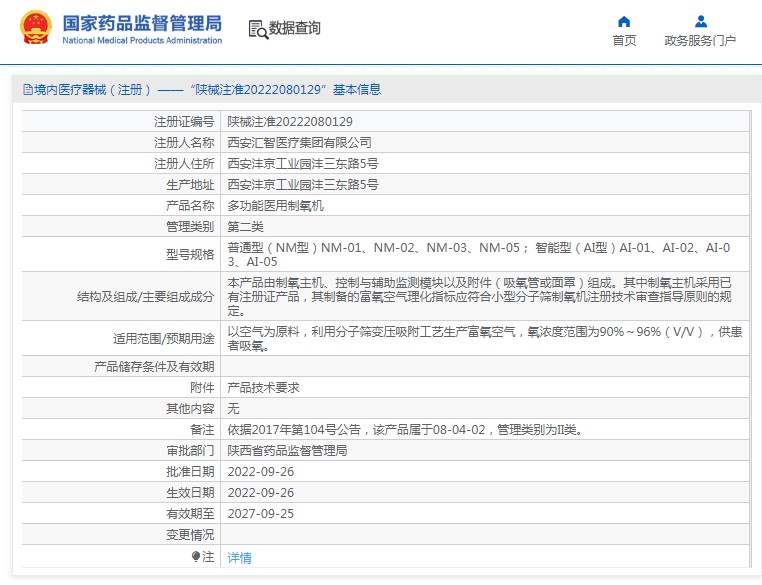Click the 适用范围/预期用途 label
The image size is (762, 585).
click(163, 338)
